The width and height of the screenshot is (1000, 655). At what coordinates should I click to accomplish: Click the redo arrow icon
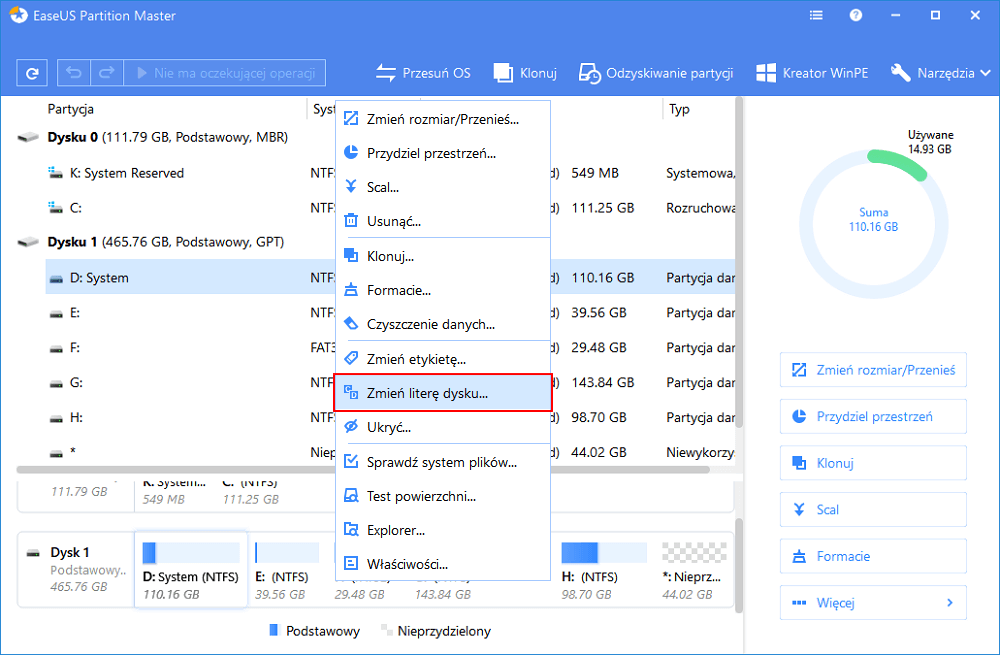point(107,73)
